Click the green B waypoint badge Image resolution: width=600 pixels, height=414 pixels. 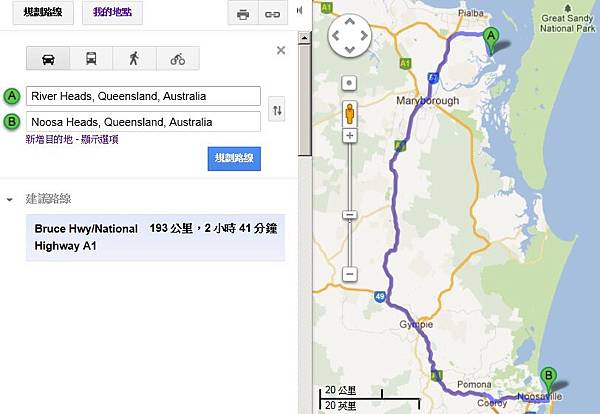tap(12, 122)
